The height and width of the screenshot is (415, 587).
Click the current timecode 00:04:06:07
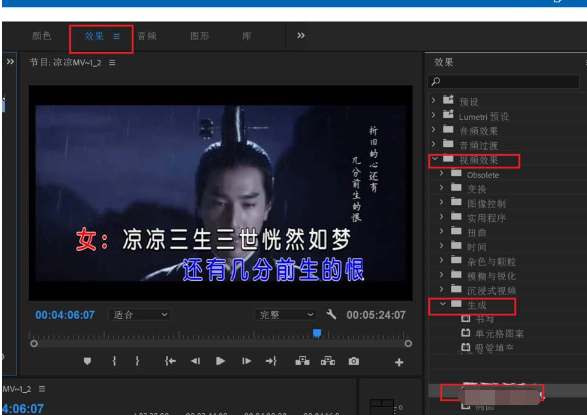click(65, 315)
